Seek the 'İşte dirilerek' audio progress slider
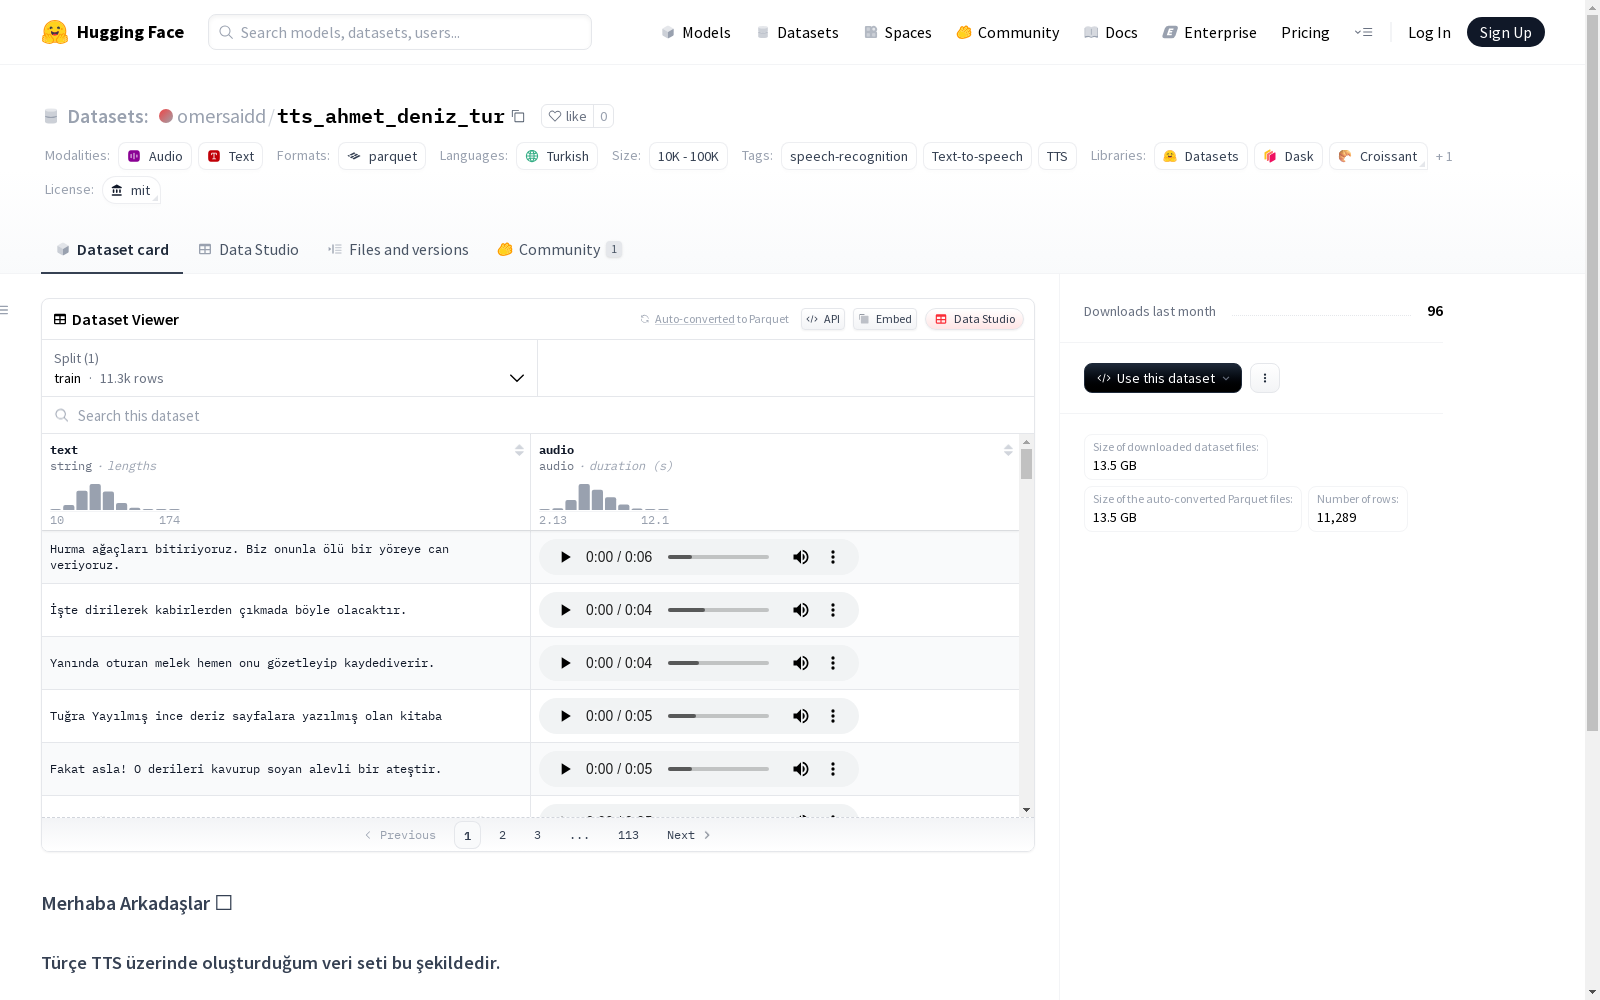 [718, 610]
